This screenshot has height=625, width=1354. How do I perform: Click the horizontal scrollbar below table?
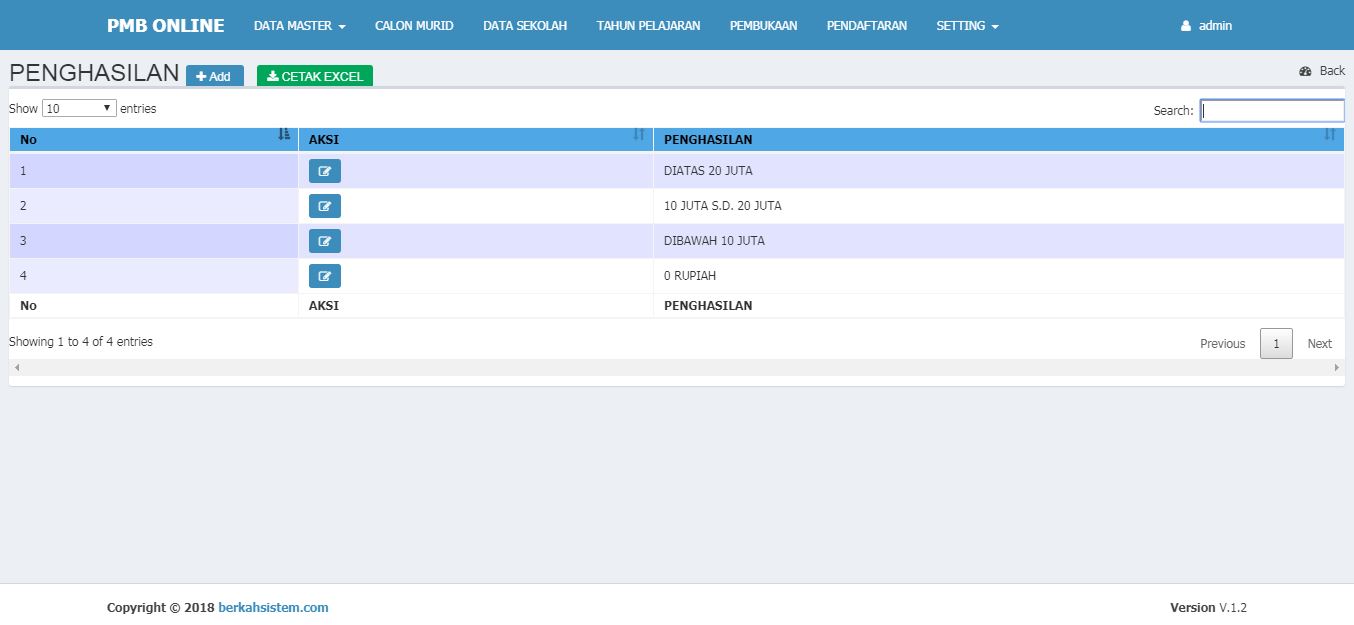click(x=676, y=368)
